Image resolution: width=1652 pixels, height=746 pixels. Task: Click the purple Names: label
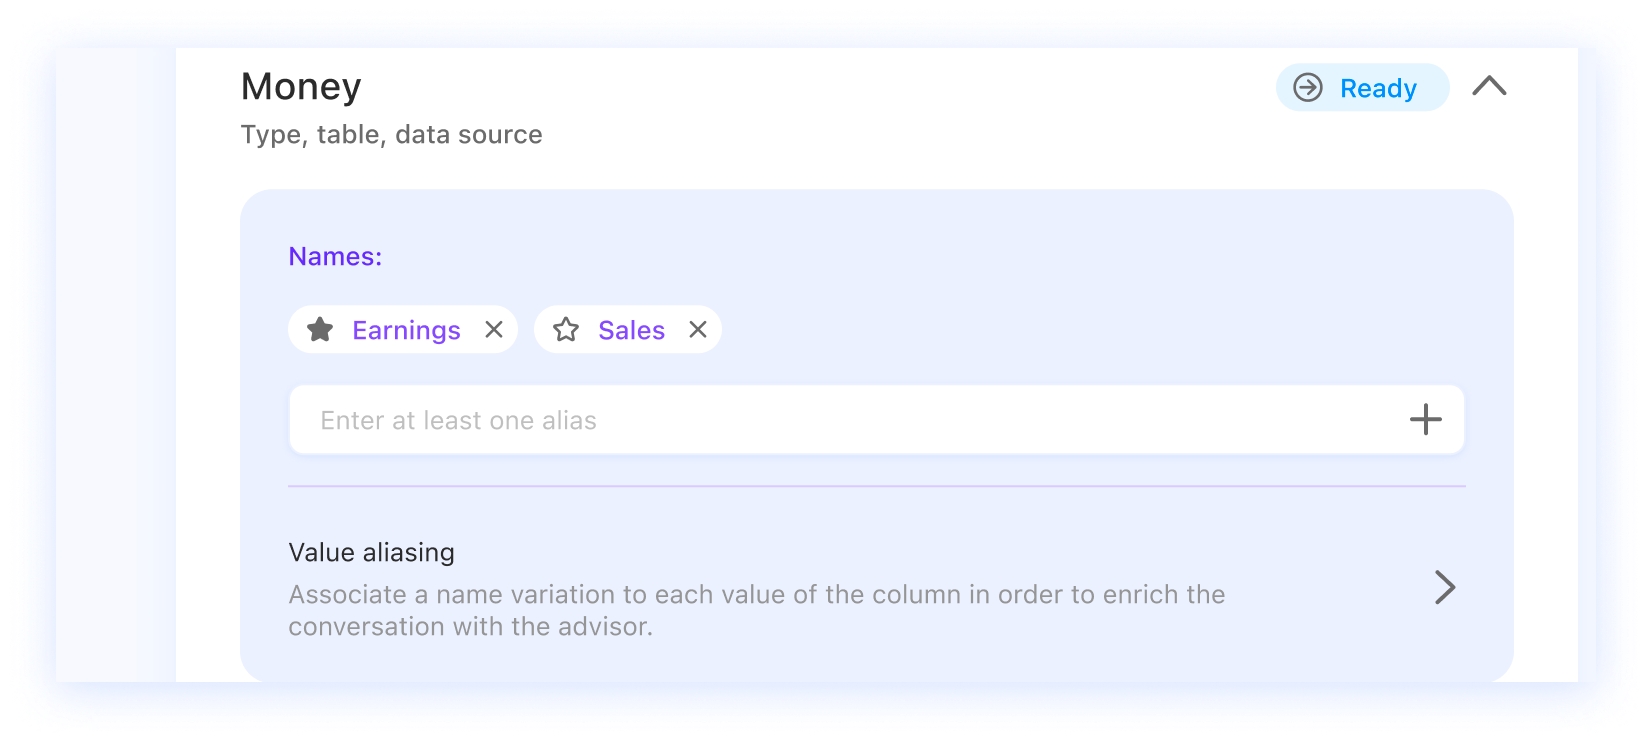pos(335,257)
